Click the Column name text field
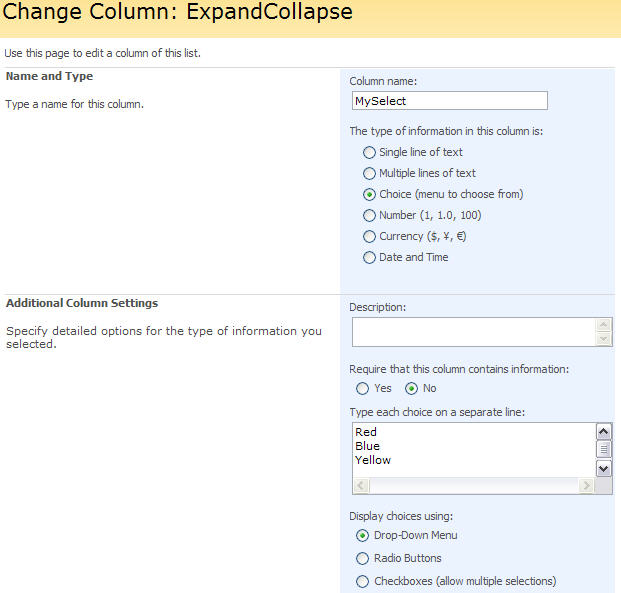The image size is (621, 593). 448,101
